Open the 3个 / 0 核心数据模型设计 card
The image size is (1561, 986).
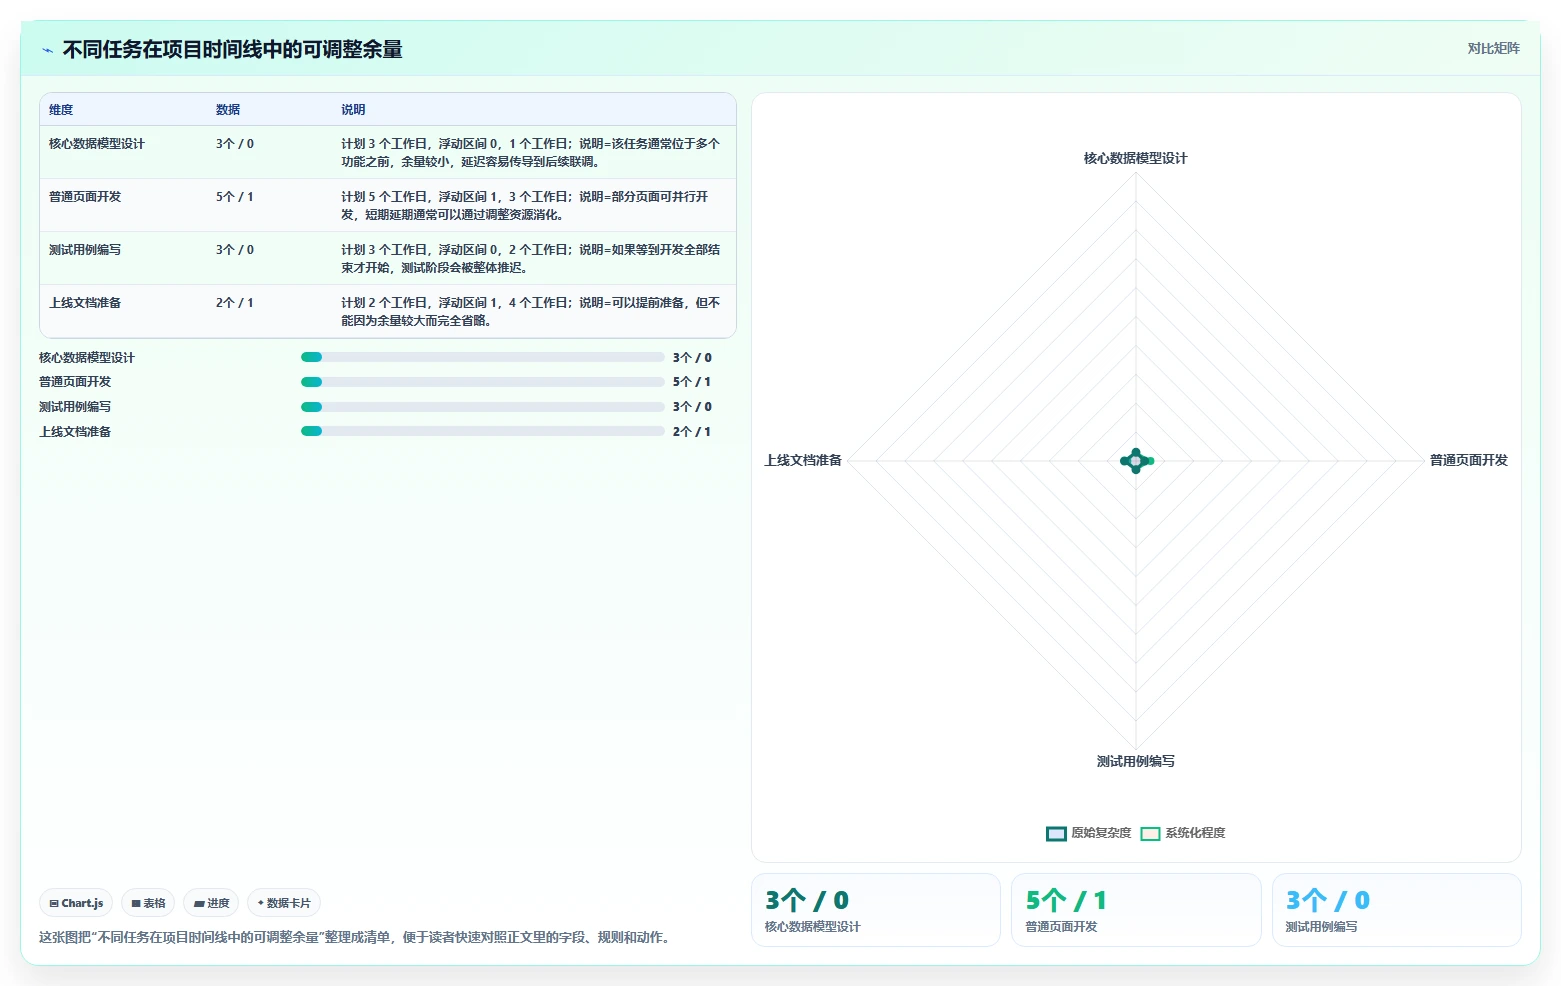click(875, 910)
